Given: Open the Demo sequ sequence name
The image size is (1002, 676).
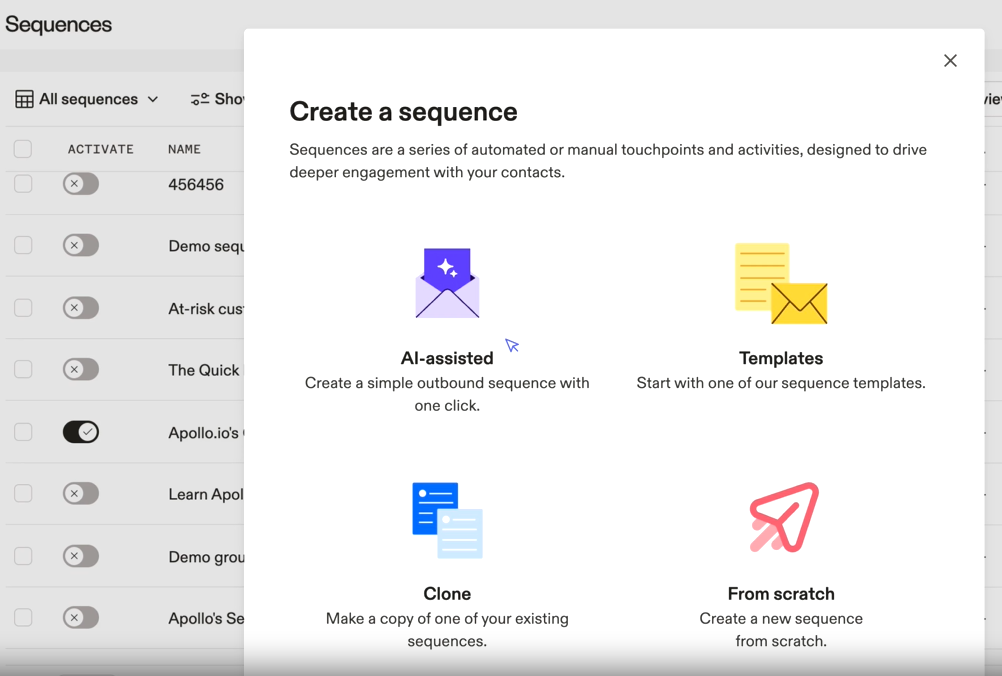Looking at the screenshot, I should 206,246.
